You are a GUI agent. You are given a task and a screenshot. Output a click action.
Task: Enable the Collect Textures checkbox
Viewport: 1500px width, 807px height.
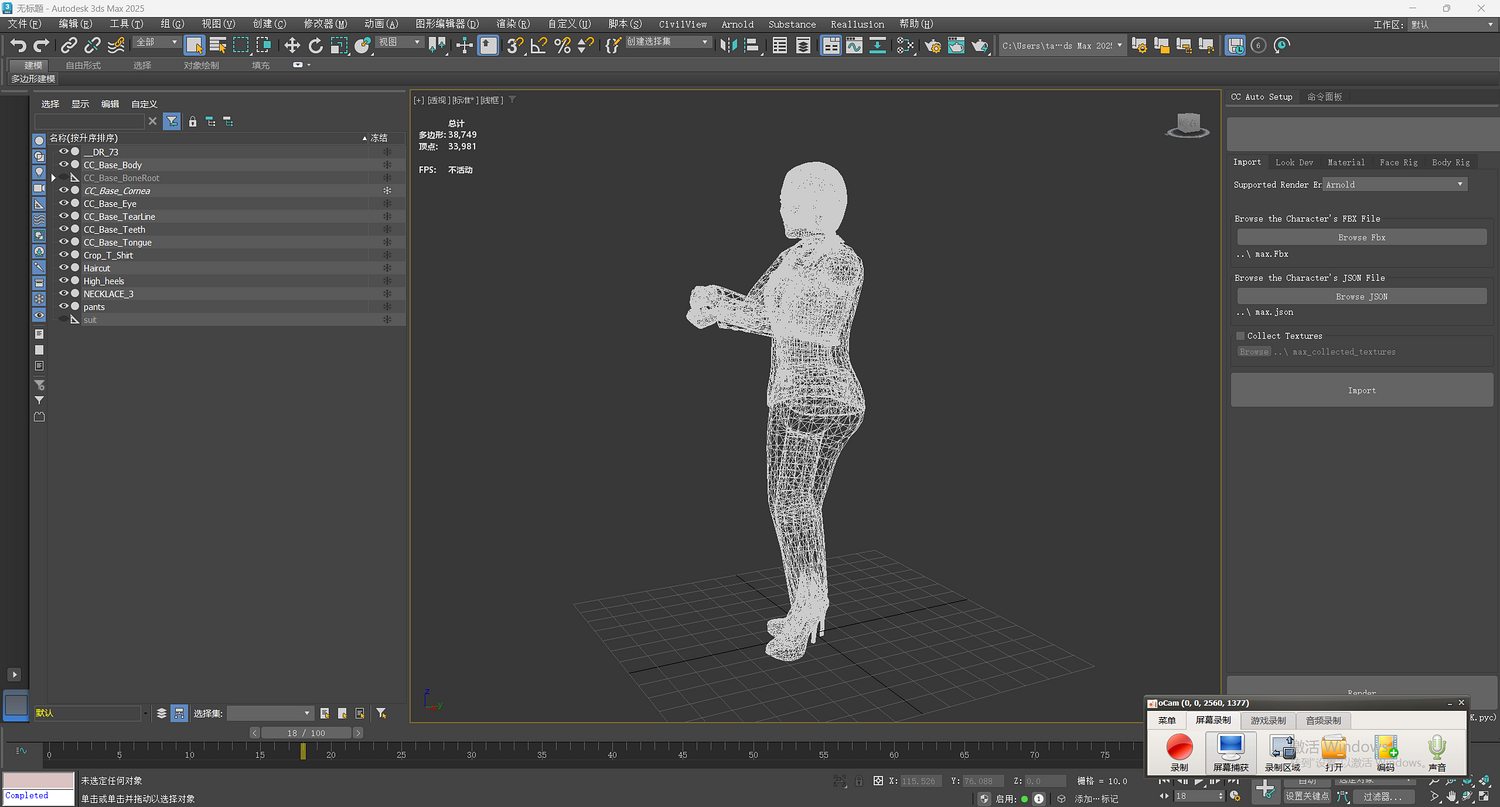click(1241, 336)
